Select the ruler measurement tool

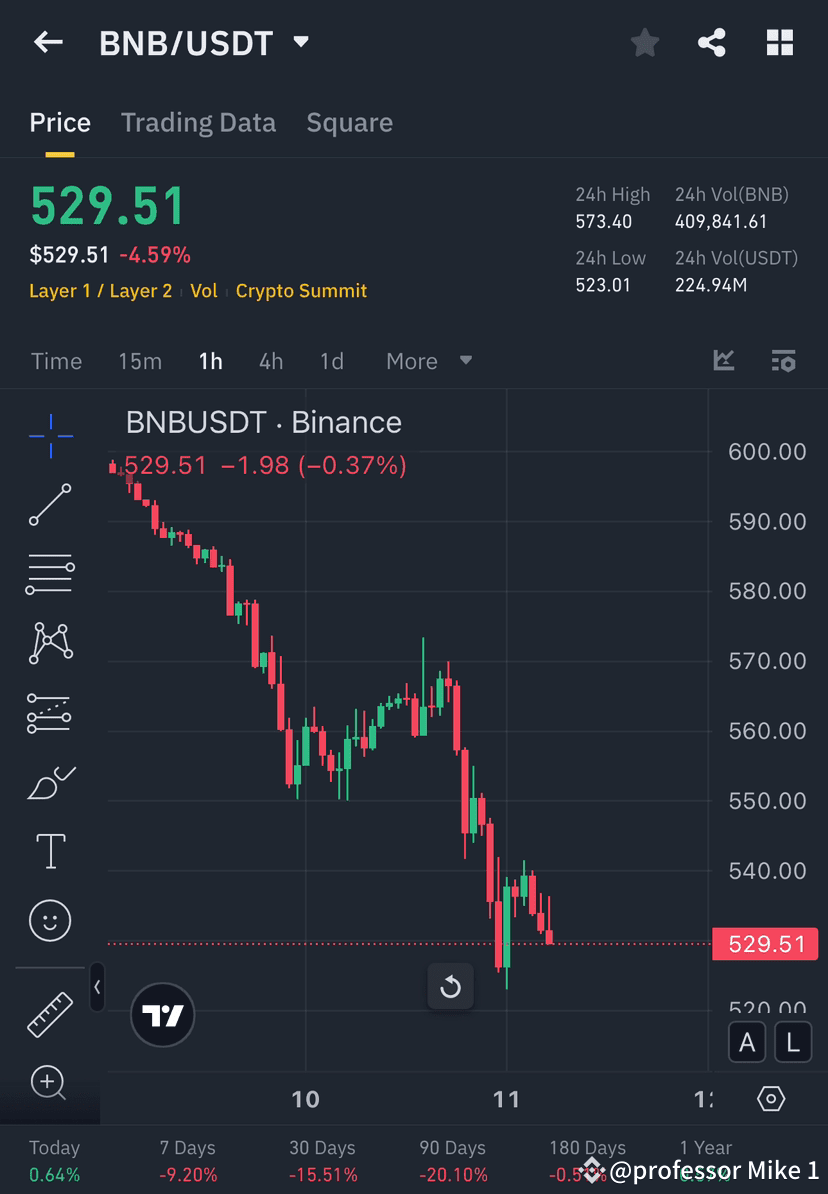(50, 1014)
